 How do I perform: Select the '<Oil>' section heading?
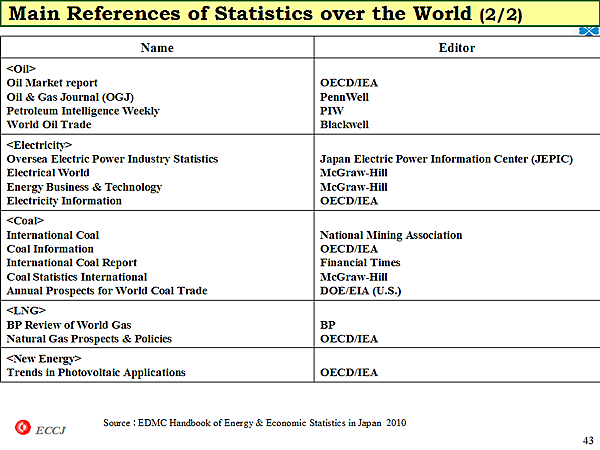point(21,69)
